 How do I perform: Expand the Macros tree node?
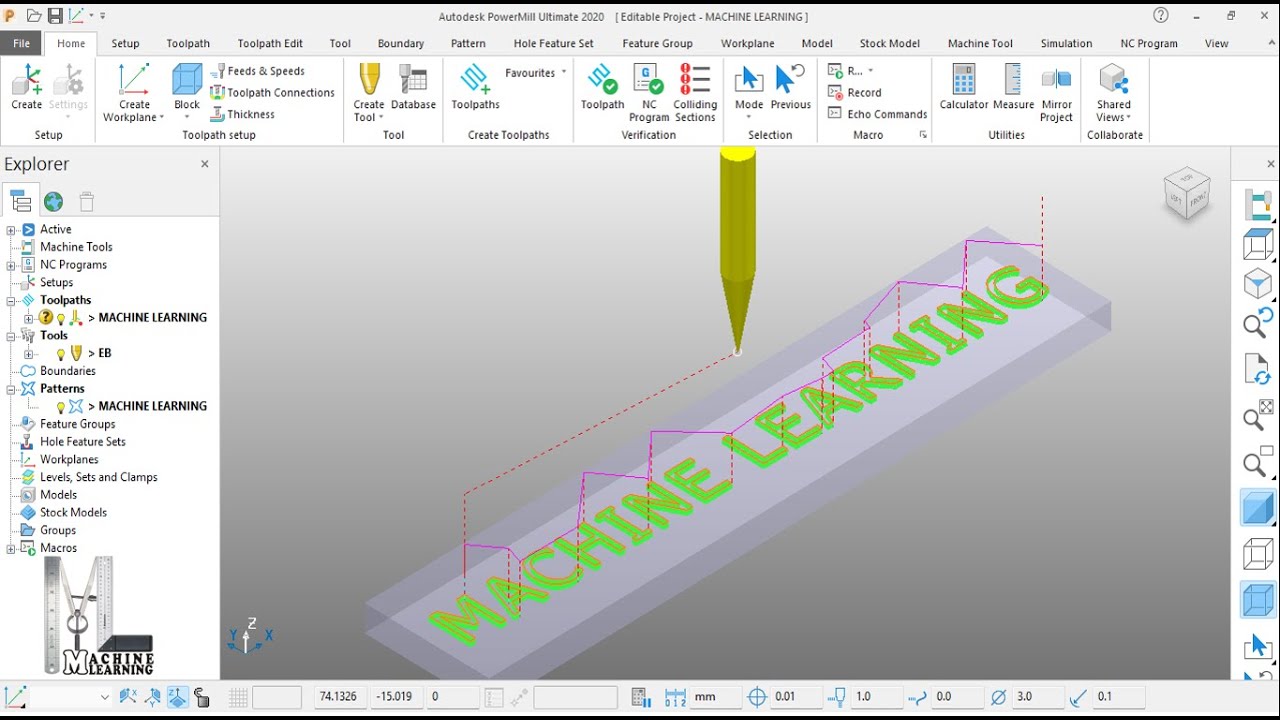[x=11, y=548]
